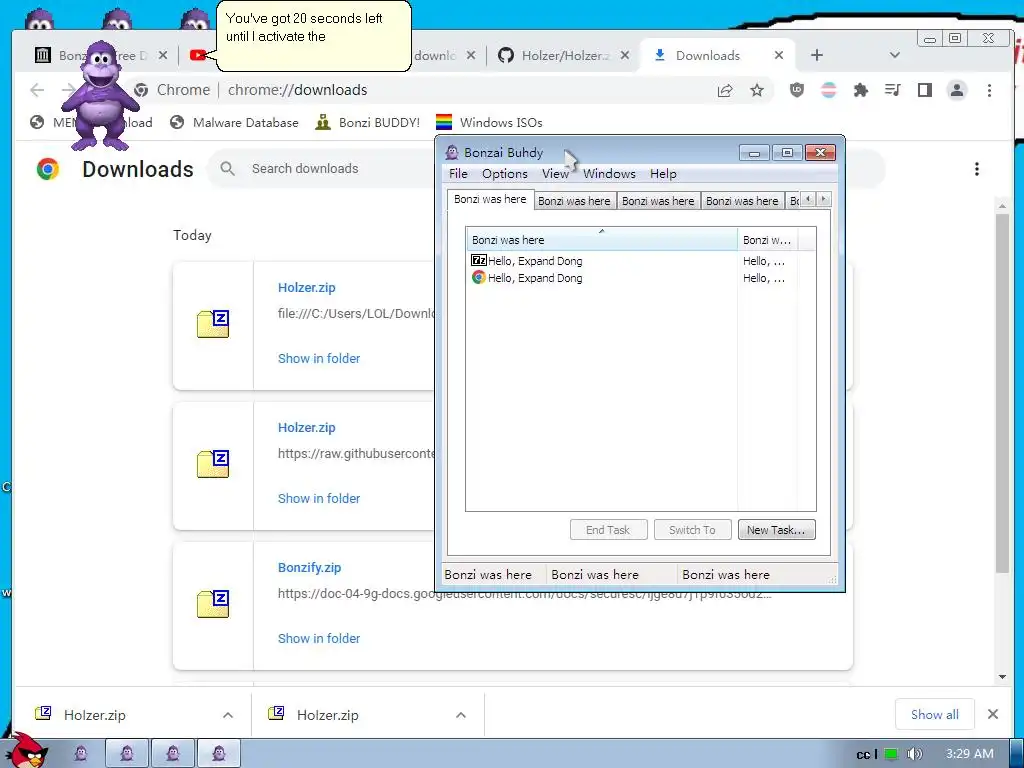
Task: Click the Angry Birds start button
Action: click(26, 751)
